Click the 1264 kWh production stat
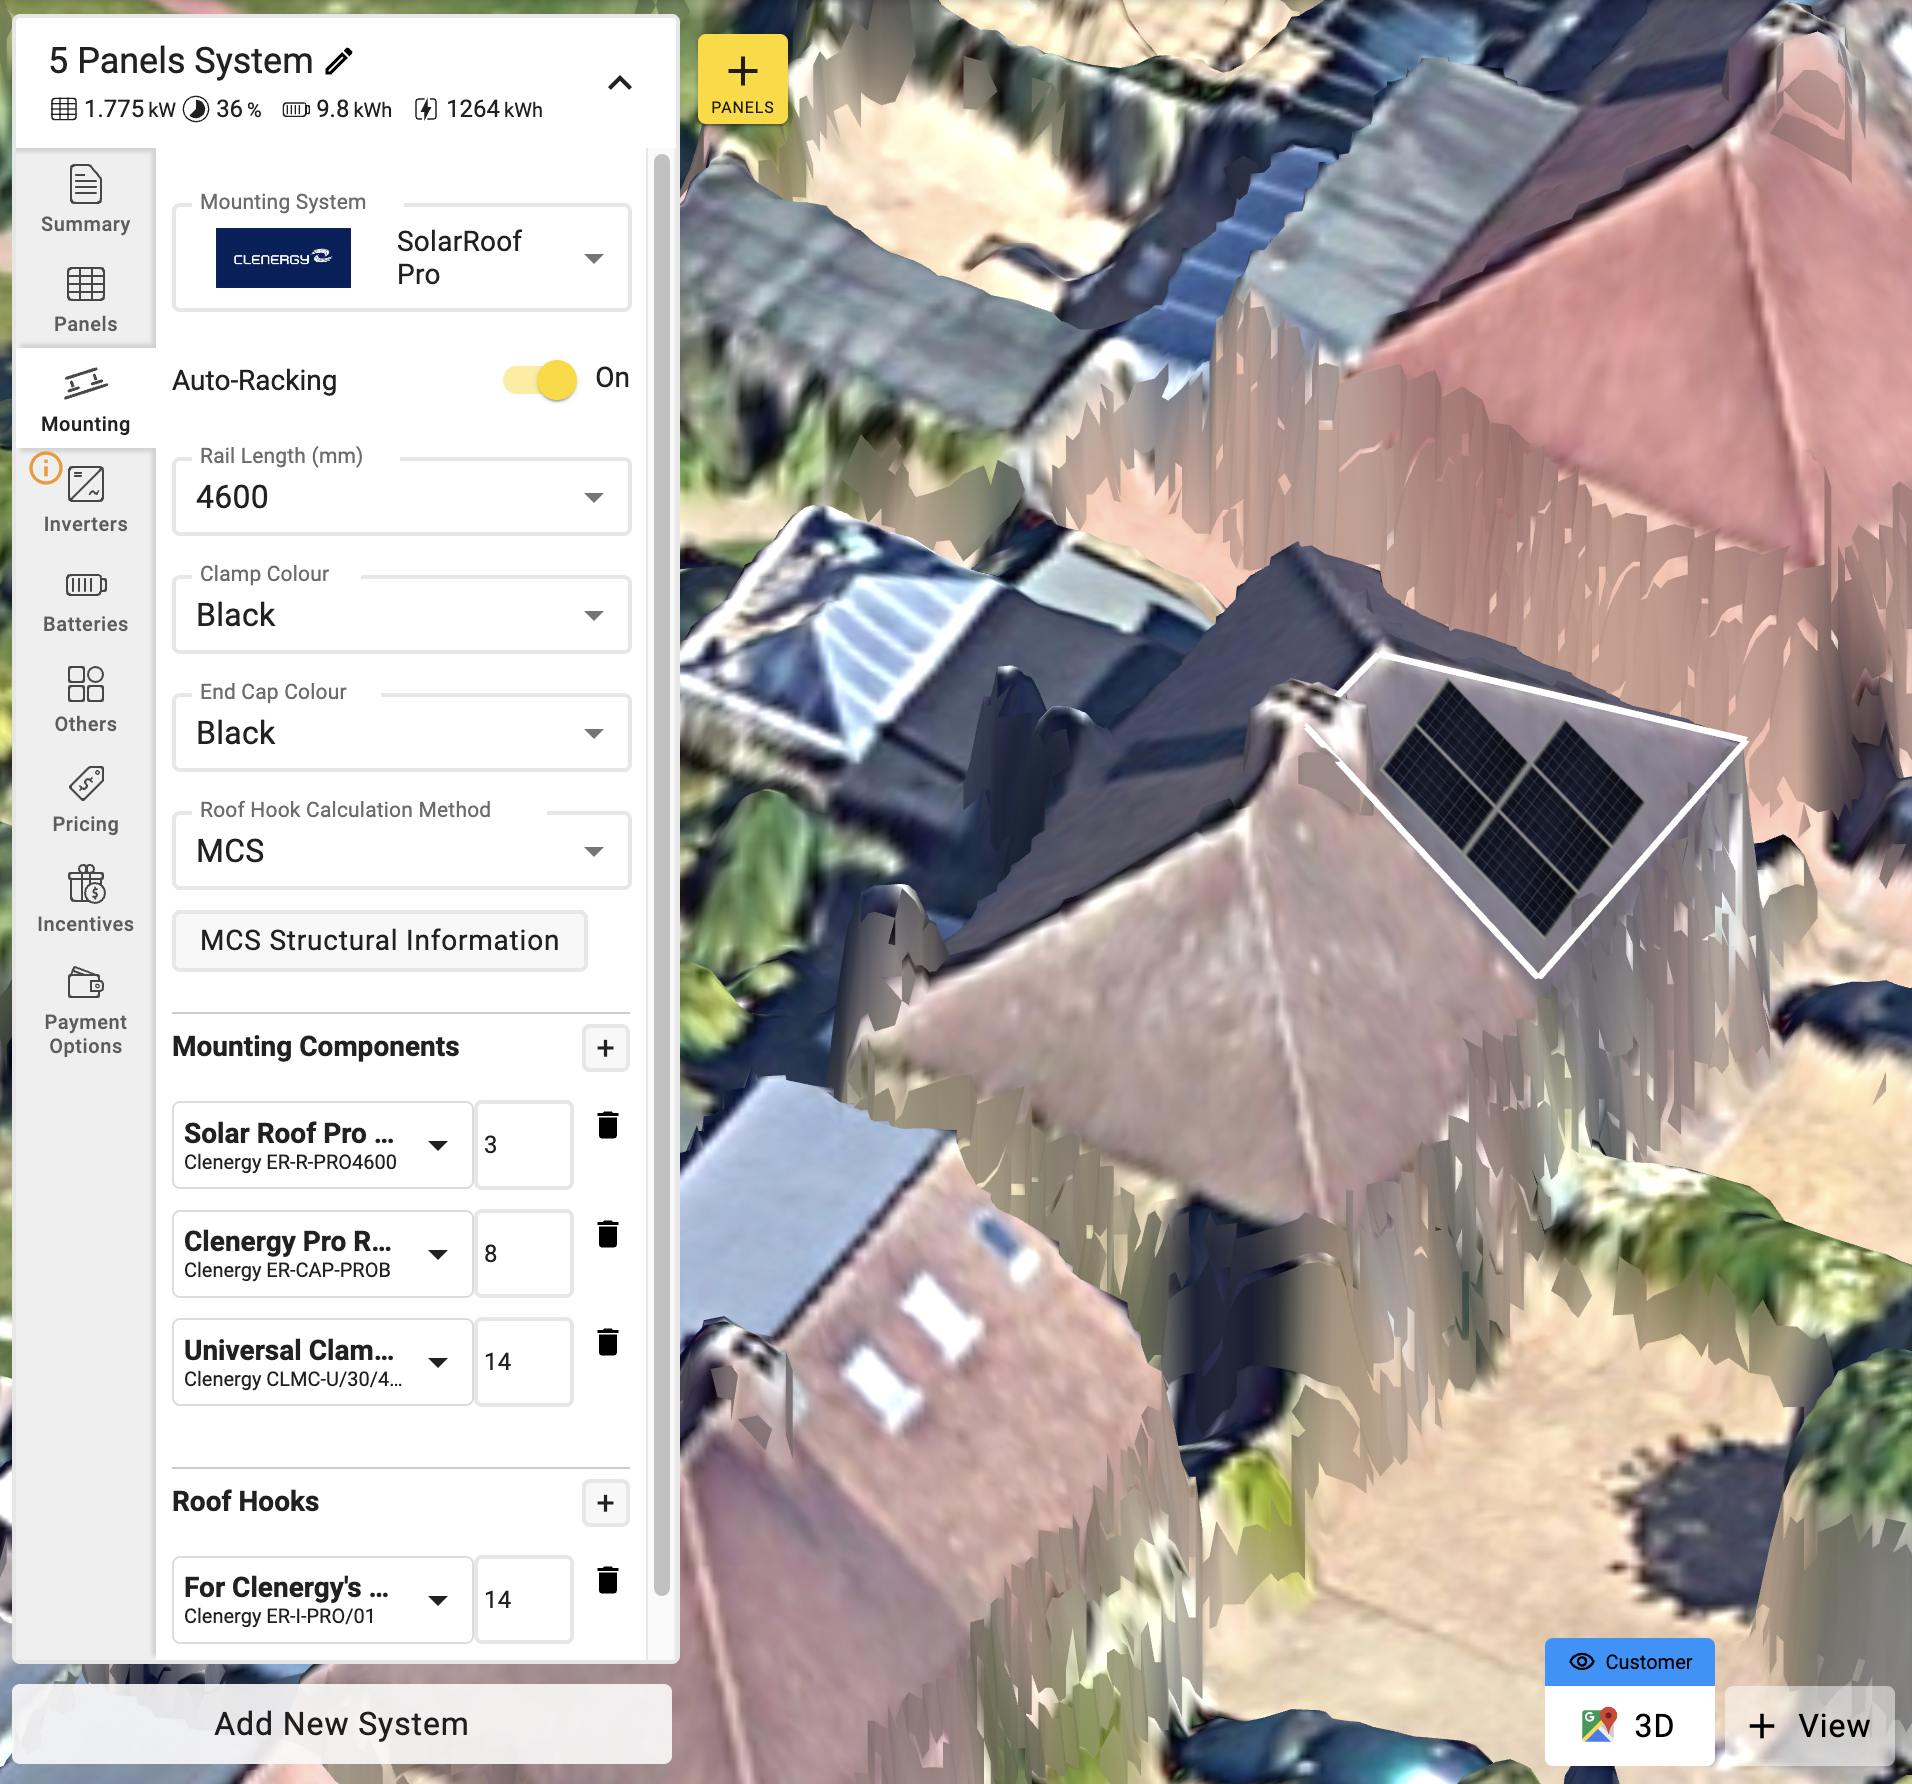Viewport: 1912px width, 1784px height. tap(479, 109)
